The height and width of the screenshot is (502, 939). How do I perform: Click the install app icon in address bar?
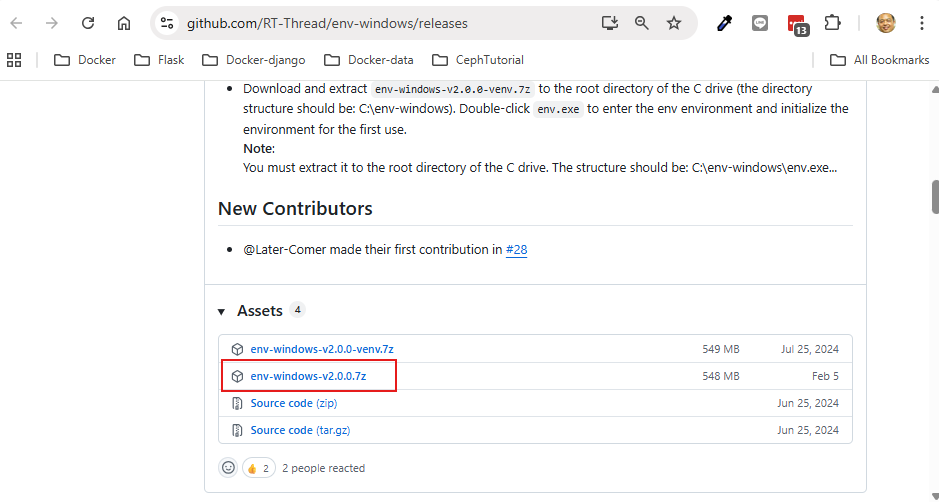coord(610,23)
